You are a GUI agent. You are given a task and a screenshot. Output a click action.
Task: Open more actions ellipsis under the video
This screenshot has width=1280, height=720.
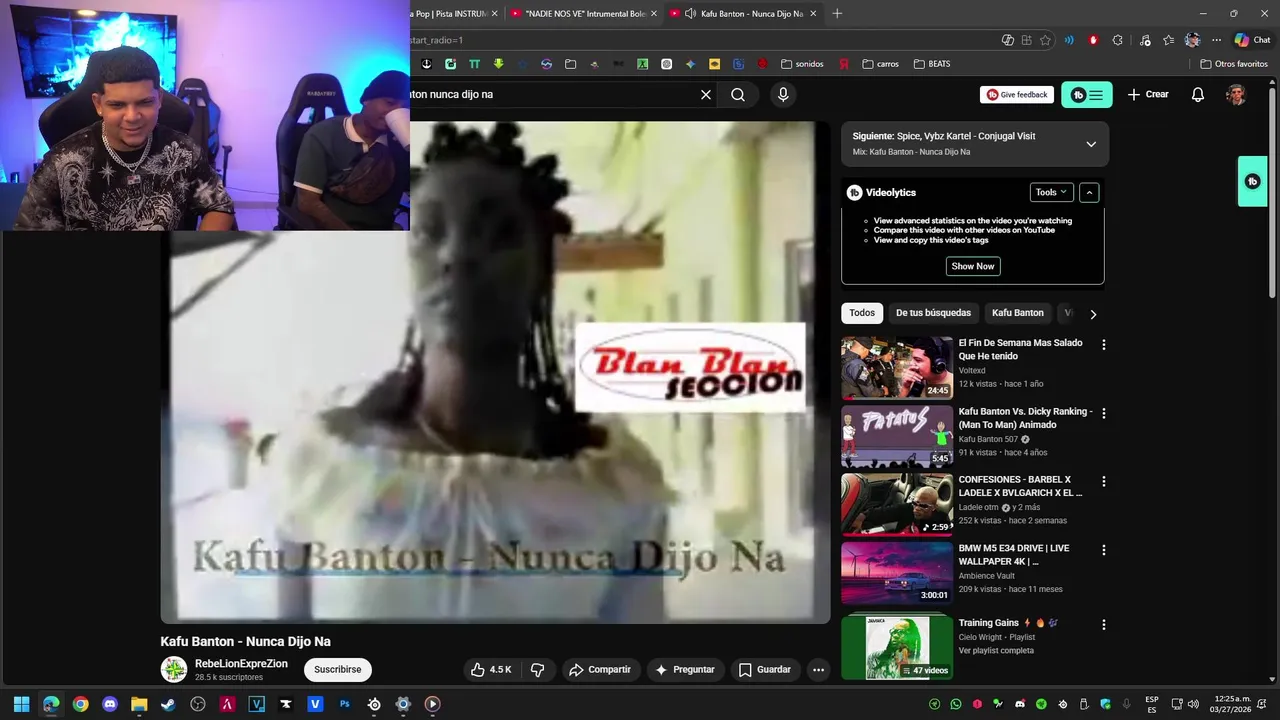[818, 670]
